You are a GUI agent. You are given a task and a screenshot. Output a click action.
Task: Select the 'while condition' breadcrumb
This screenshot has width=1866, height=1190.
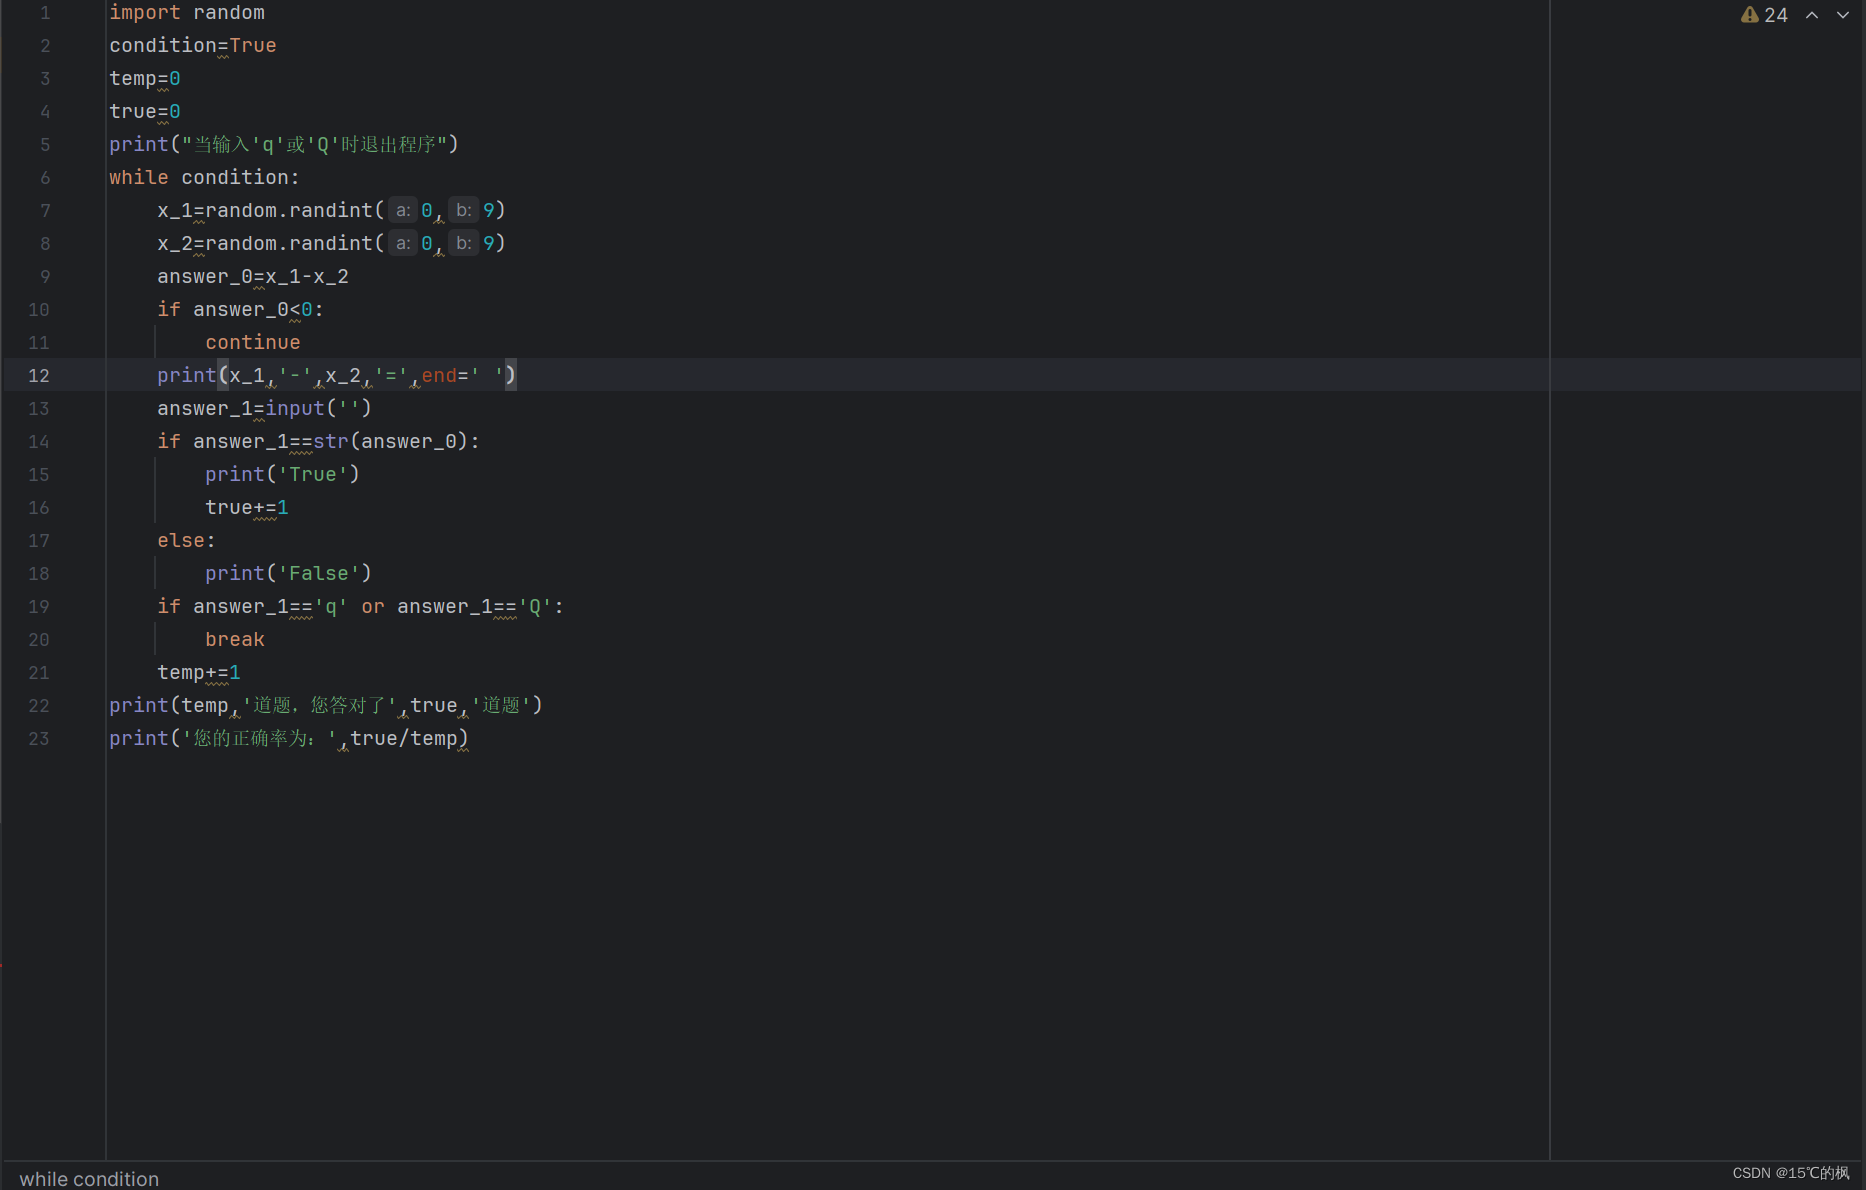click(89, 1179)
